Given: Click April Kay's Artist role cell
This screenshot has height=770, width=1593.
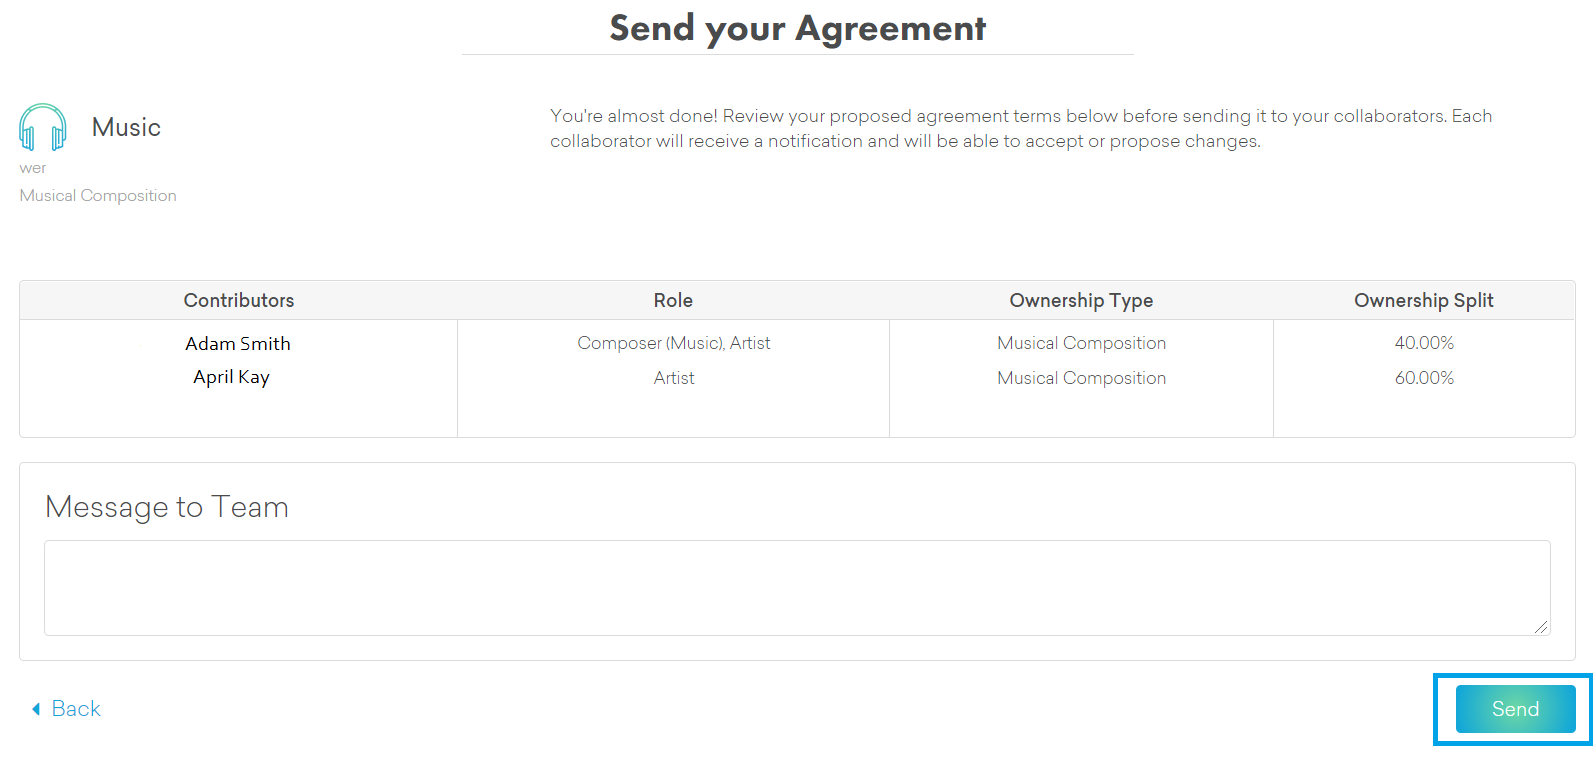Looking at the screenshot, I should [674, 378].
